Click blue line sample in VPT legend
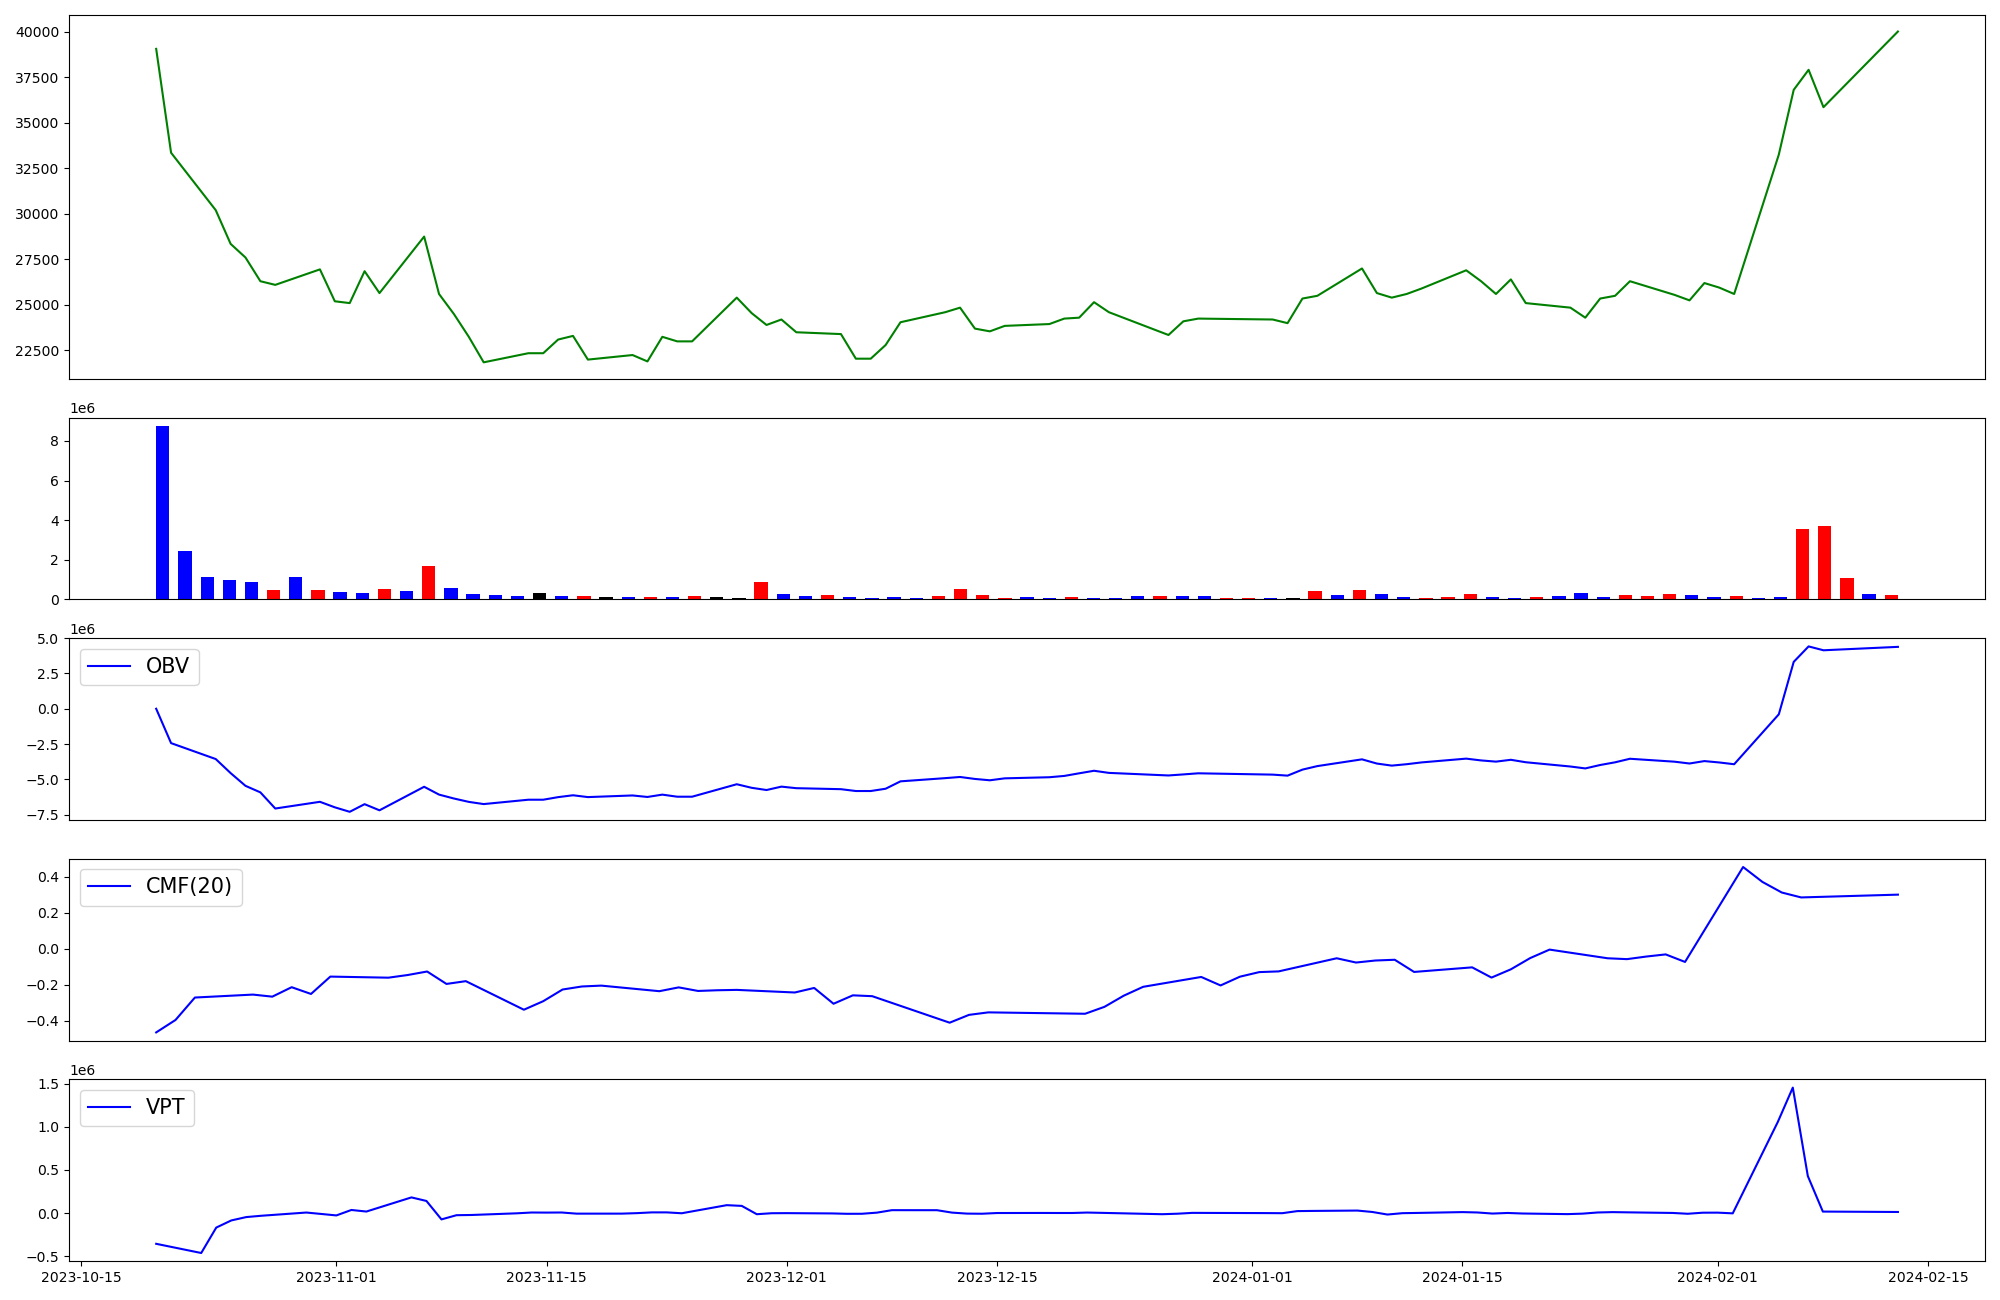The image size is (2000, 1300). pos(110,1107)
